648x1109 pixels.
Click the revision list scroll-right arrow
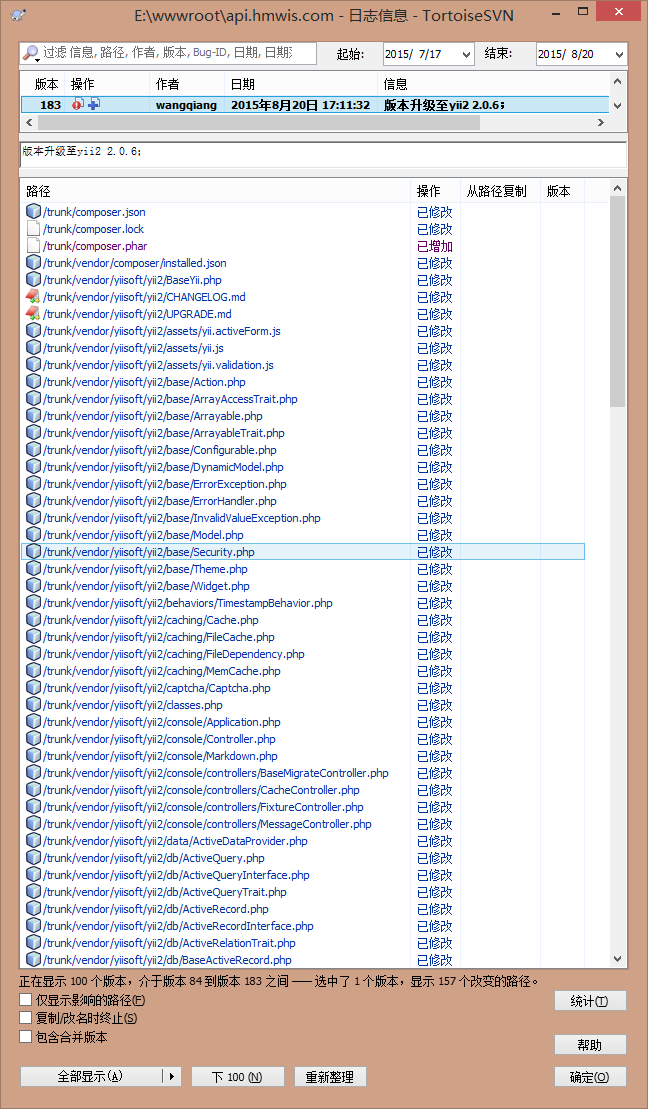[x=601, y=122]
